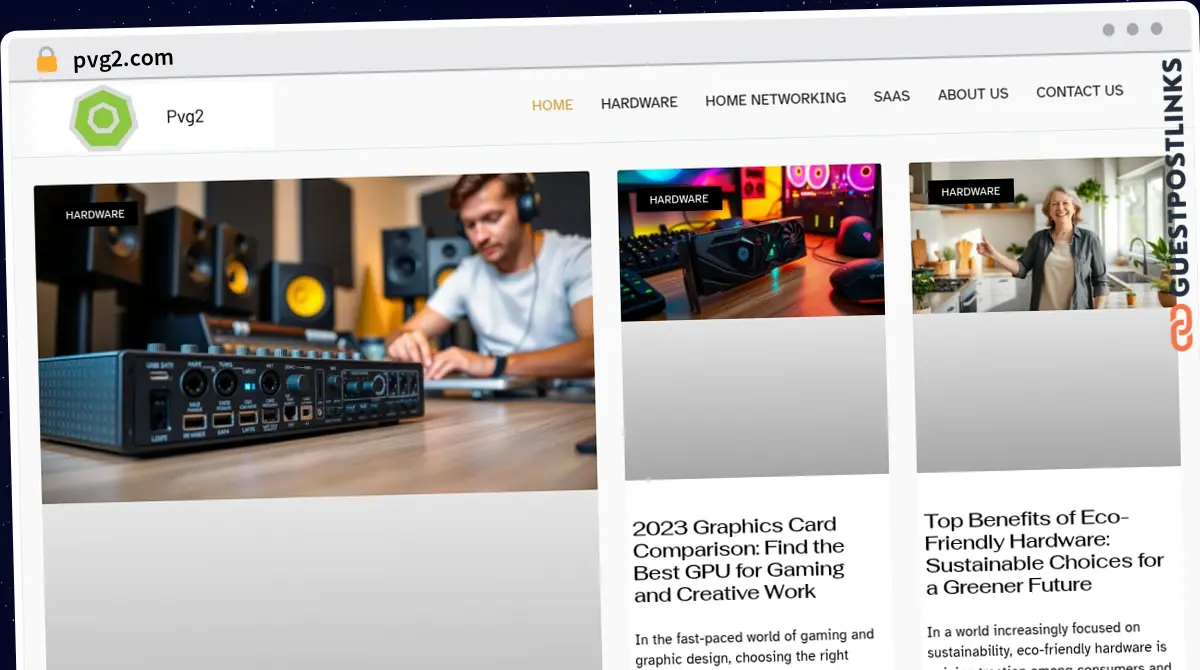Click HARDWARE tag on the kitchen image
1200x670 pixels.
970,191
